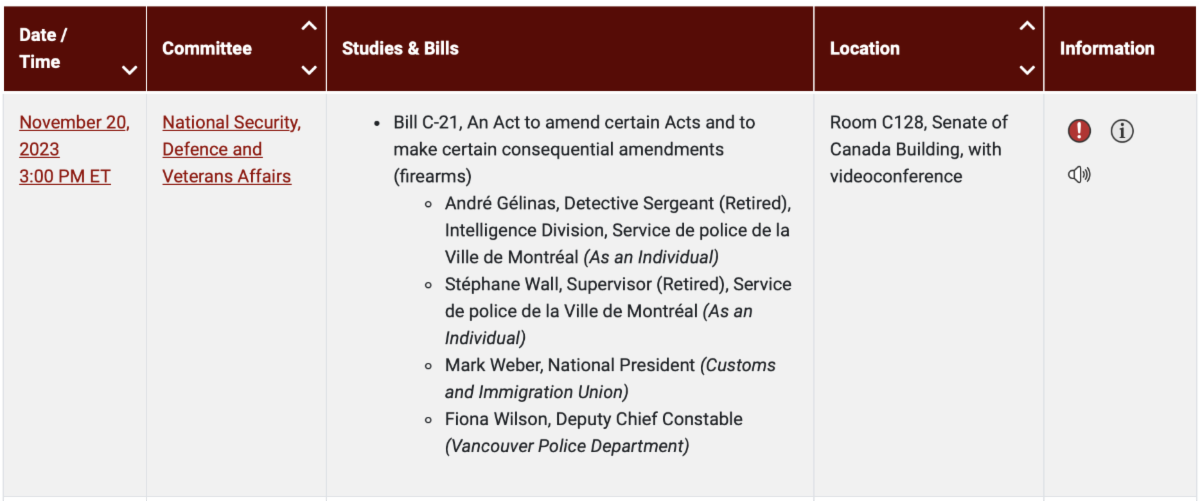Click the Studies & Bills column header
Image resolution: width=1200 pixels, height=501 pixels.
pos(400,48)
